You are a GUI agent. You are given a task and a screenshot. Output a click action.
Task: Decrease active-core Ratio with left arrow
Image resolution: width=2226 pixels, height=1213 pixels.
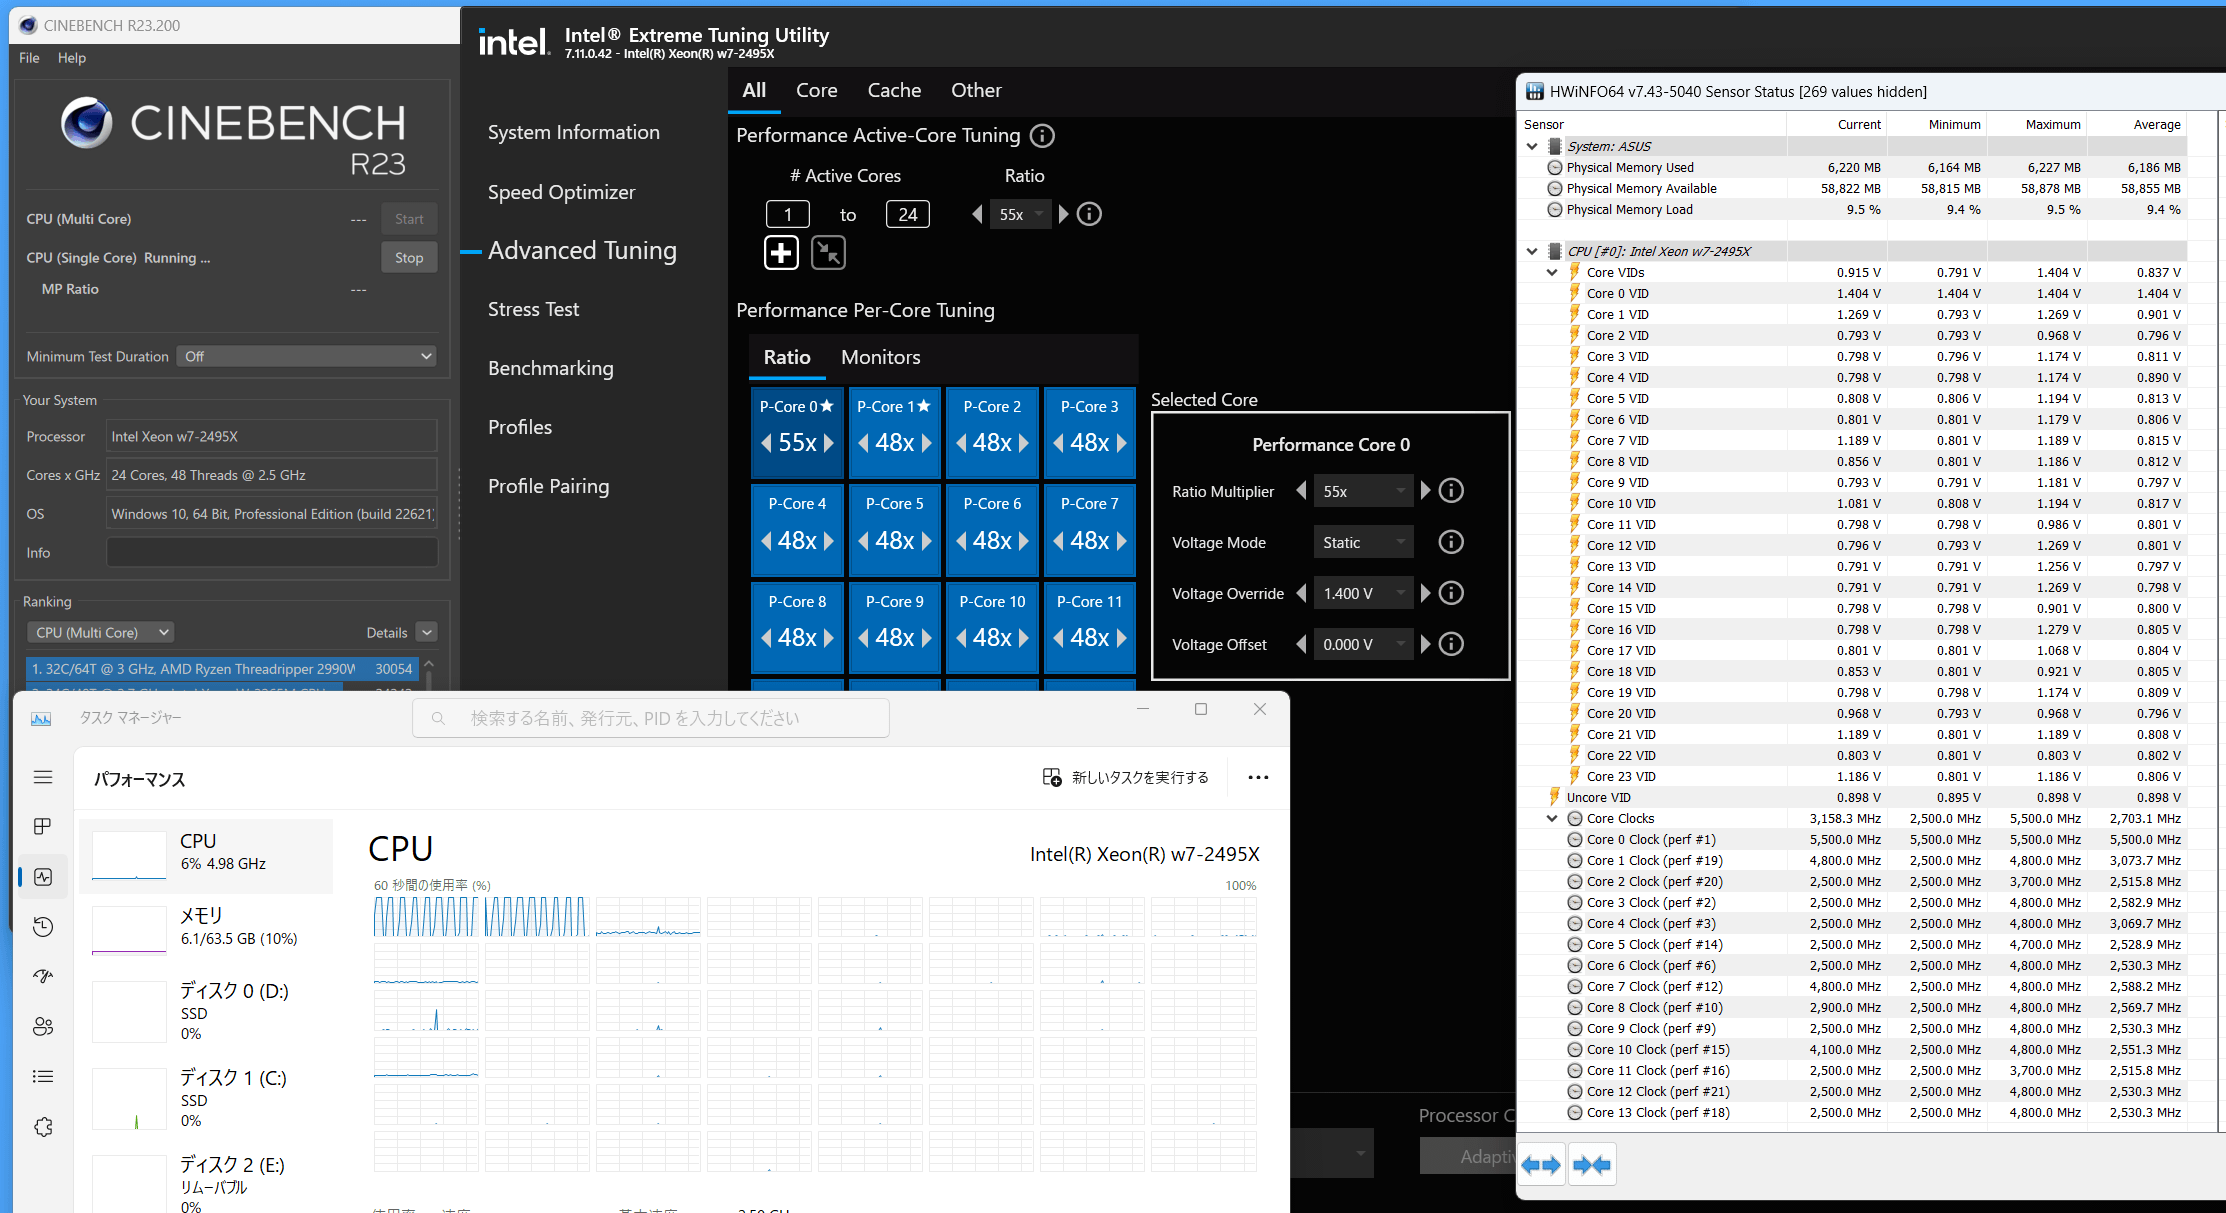[x=977, y=214]
